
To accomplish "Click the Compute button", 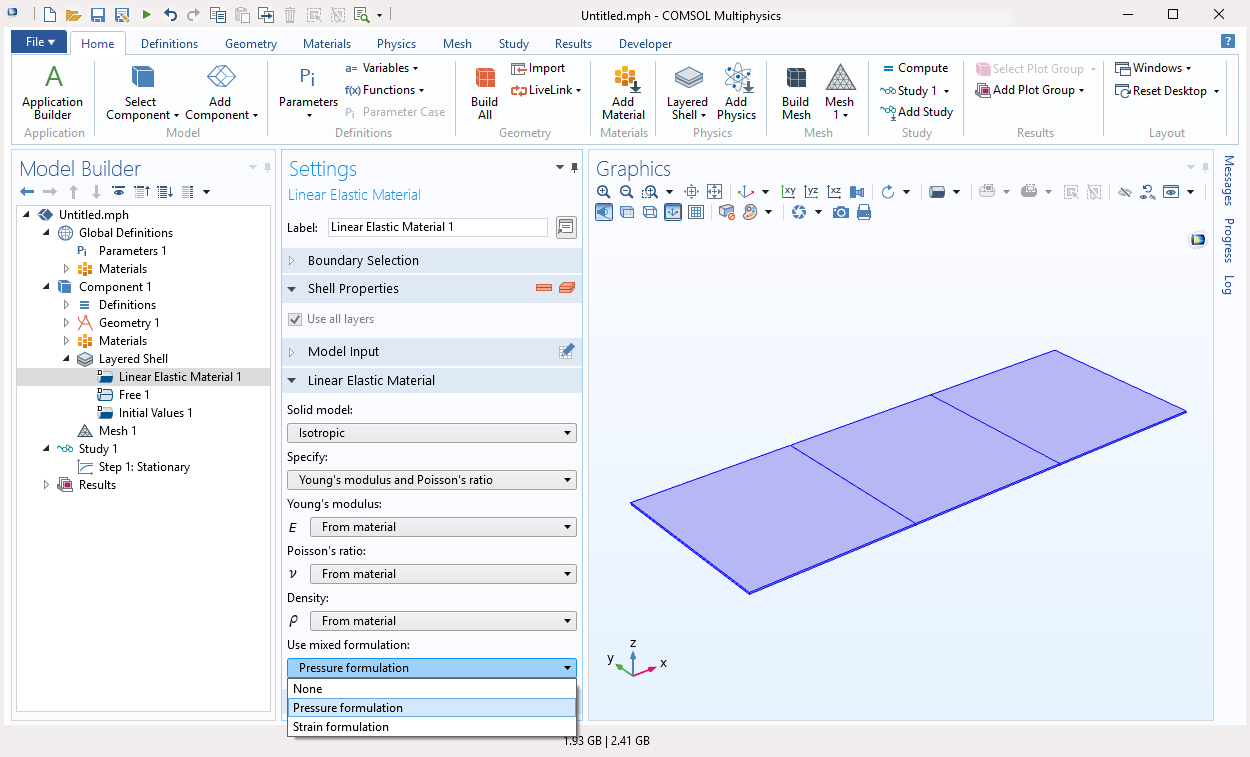I will click(x=915, y=68).
